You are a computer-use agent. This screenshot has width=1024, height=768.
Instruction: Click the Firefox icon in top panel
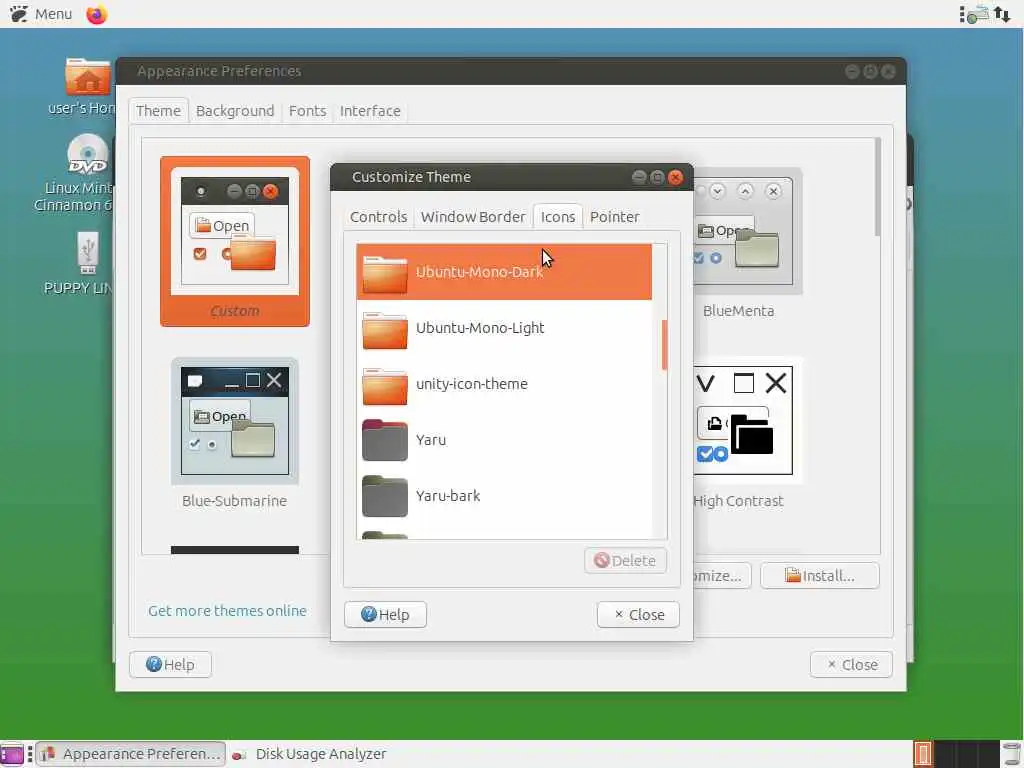pyautogui.click(x=97, y=14)
